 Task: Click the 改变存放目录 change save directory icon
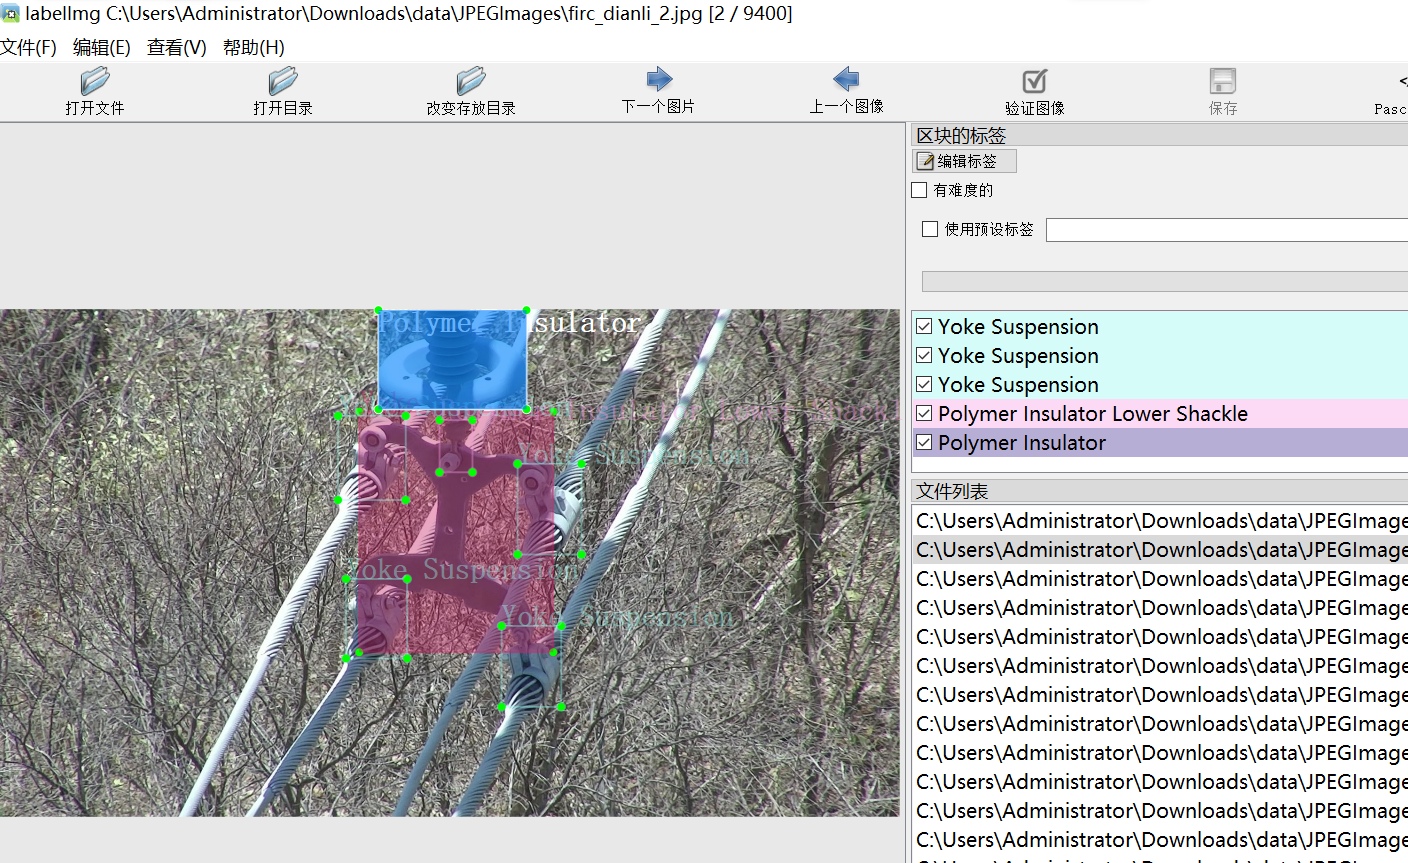pyautogui.click(x=471, y=81)
